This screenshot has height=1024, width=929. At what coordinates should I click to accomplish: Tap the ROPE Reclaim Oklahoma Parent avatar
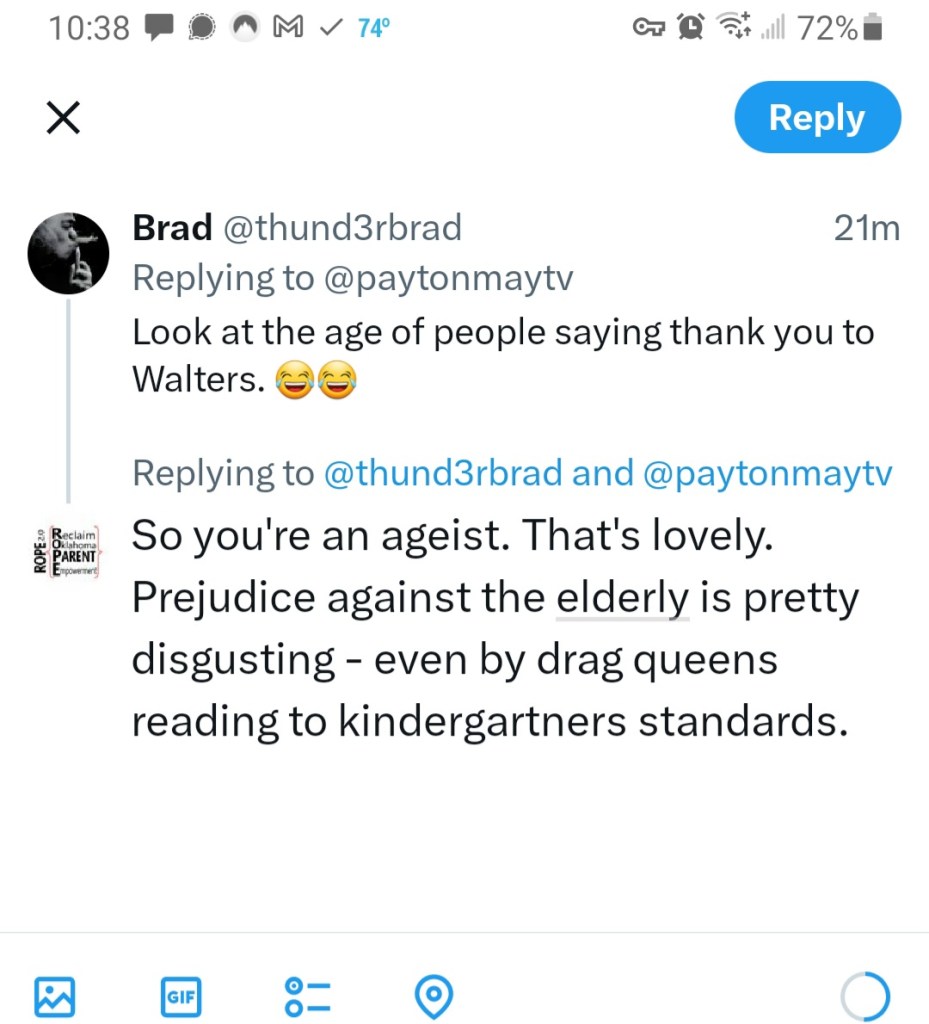(67, 553)
